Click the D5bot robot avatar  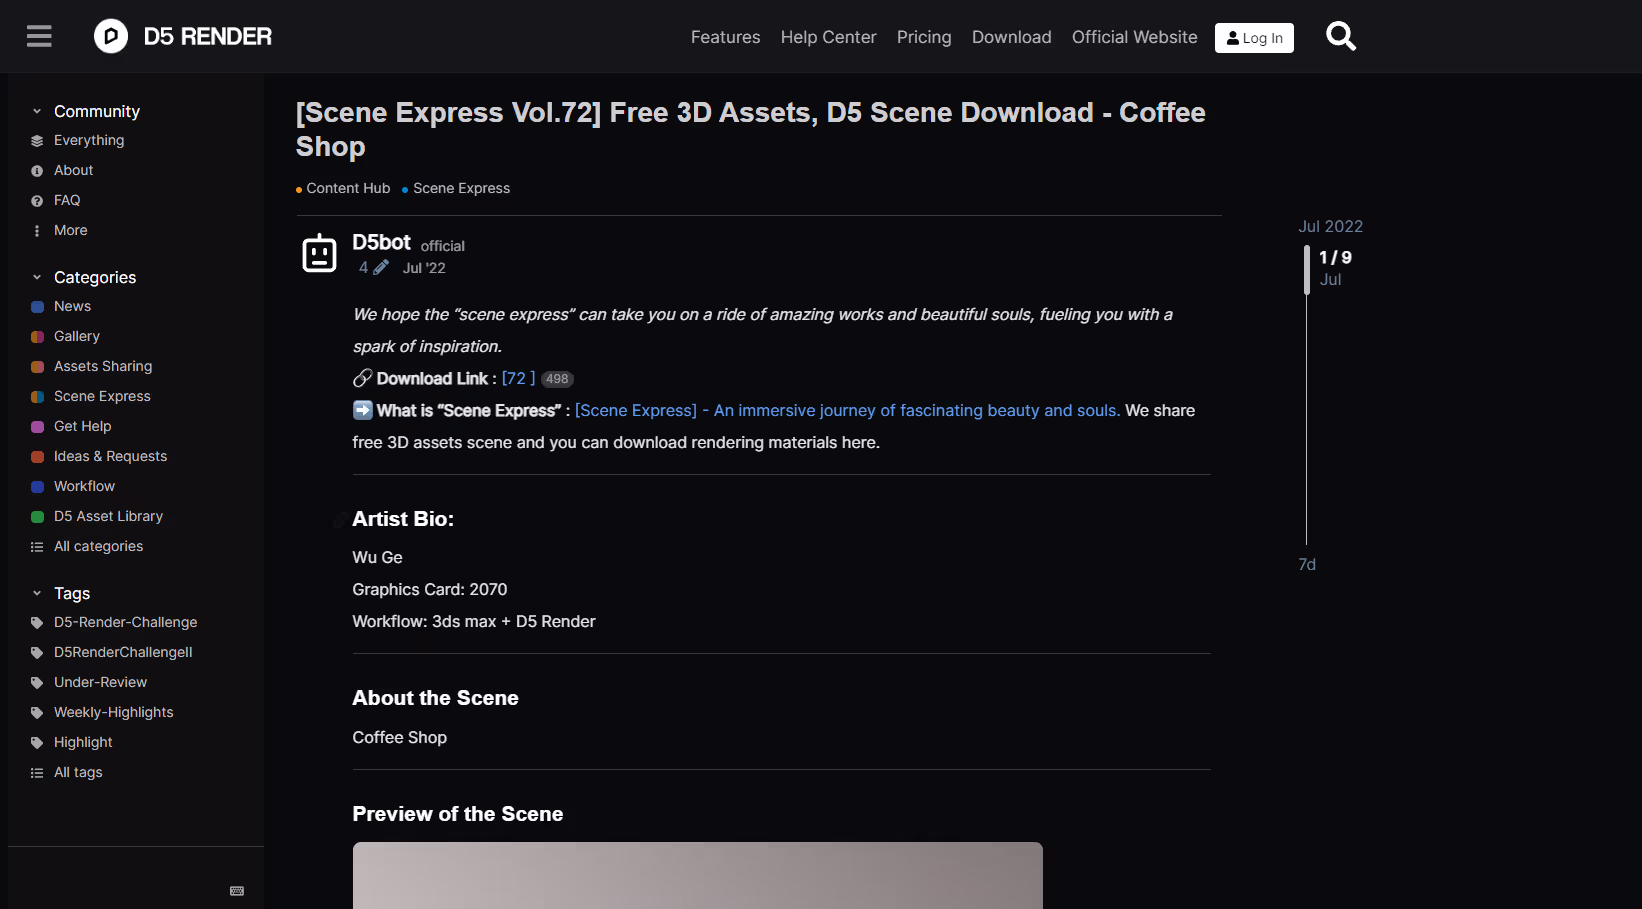(x=319, y=253)
